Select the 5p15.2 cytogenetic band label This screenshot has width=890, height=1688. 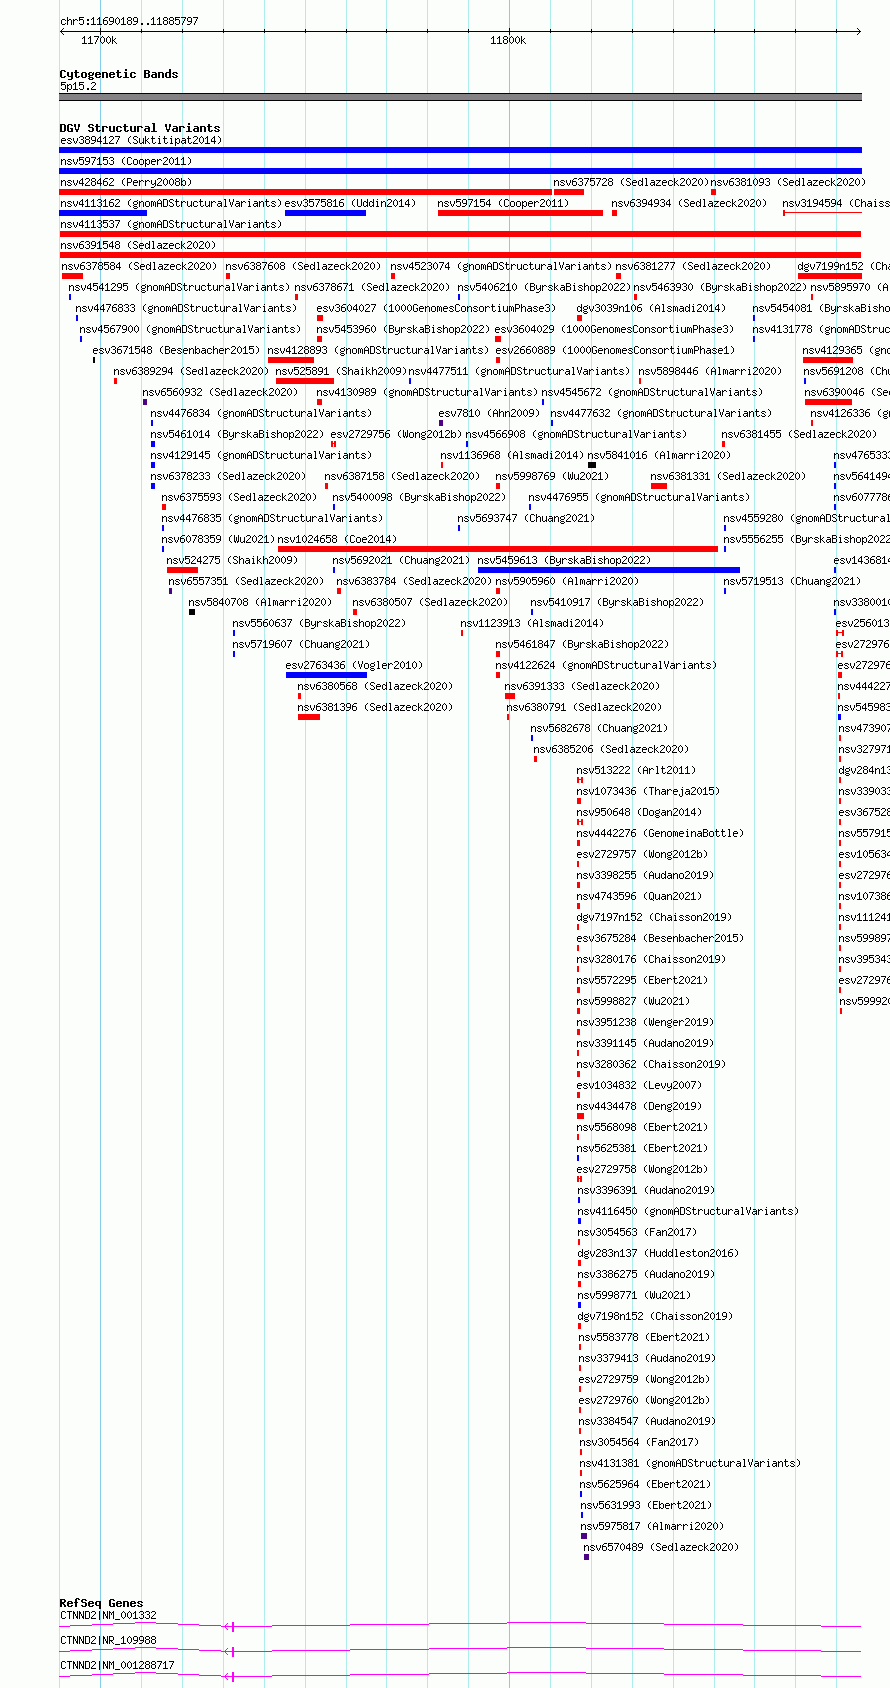(x=78, y=86)
